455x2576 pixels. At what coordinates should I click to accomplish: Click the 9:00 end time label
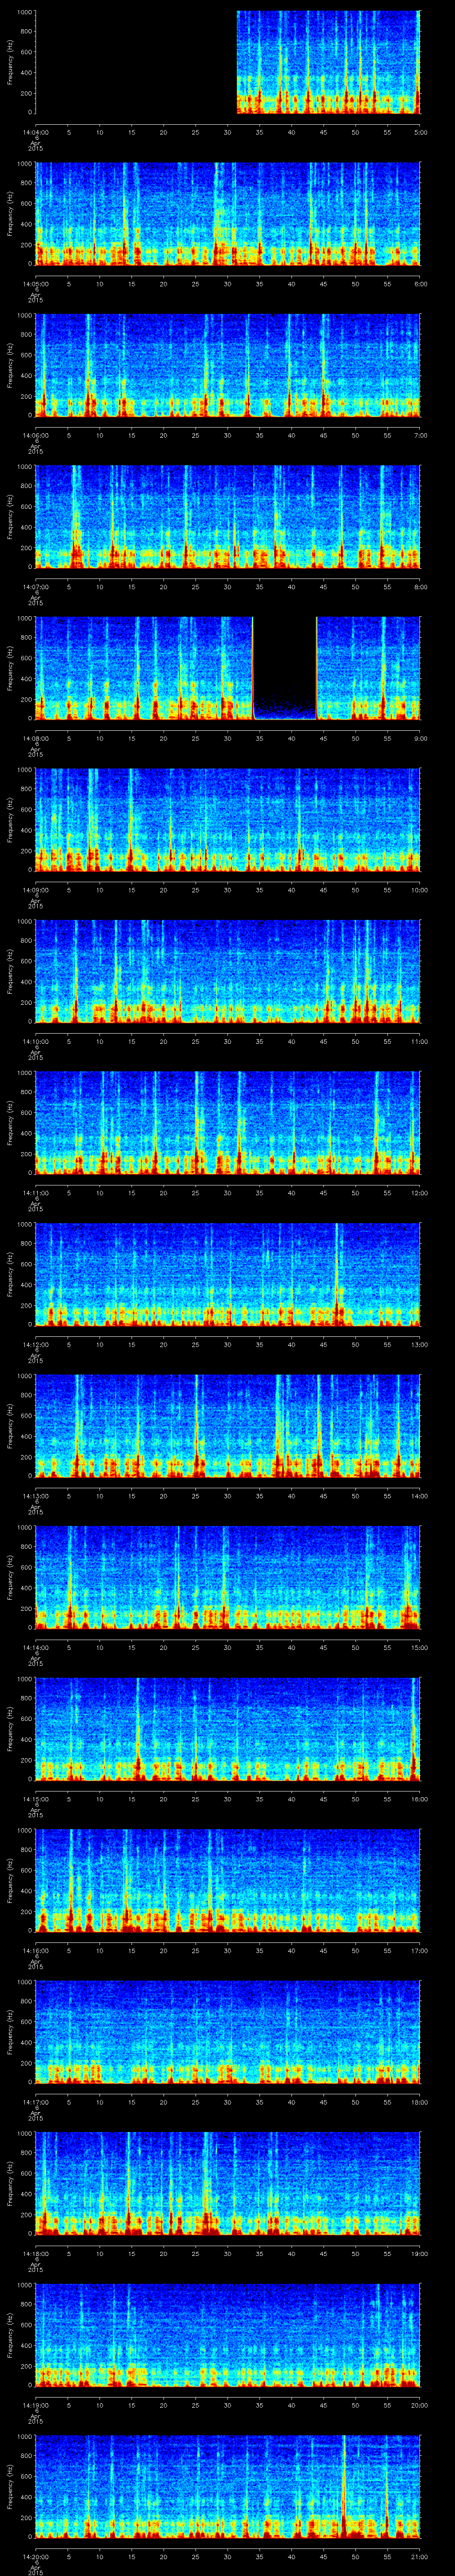[x=420, y=738]
